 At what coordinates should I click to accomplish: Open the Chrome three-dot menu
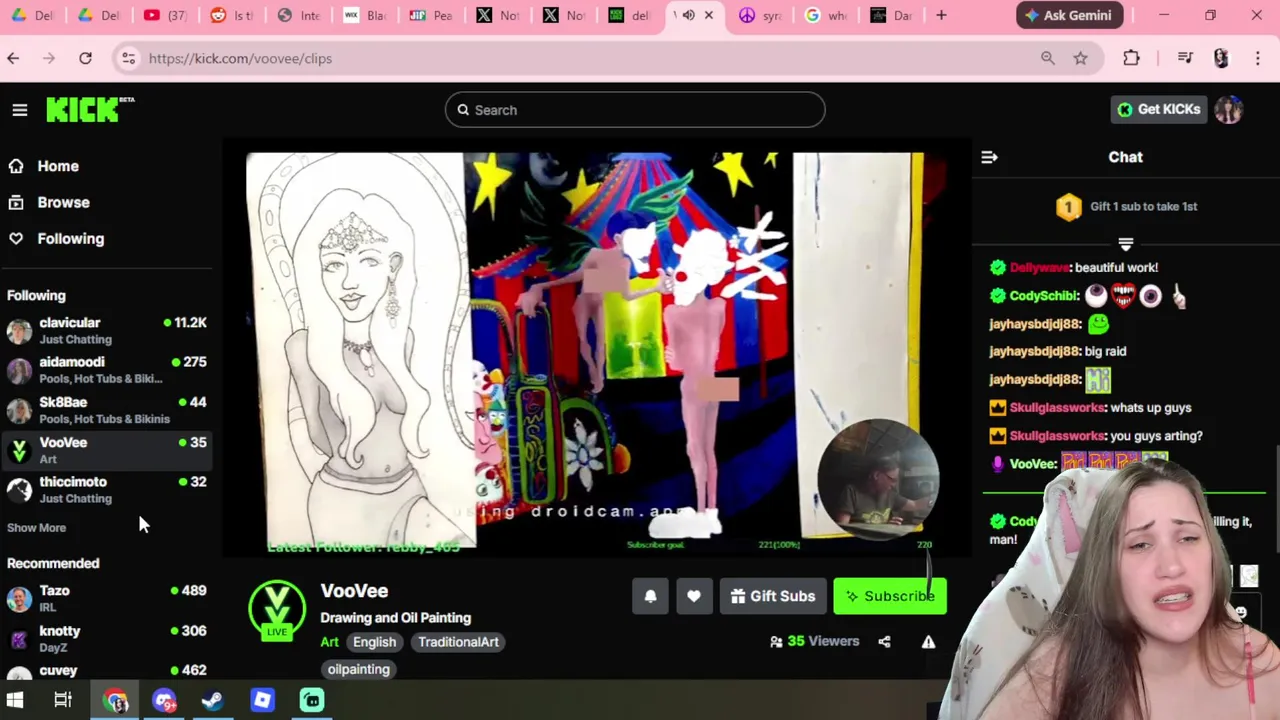click(1258, 58)
